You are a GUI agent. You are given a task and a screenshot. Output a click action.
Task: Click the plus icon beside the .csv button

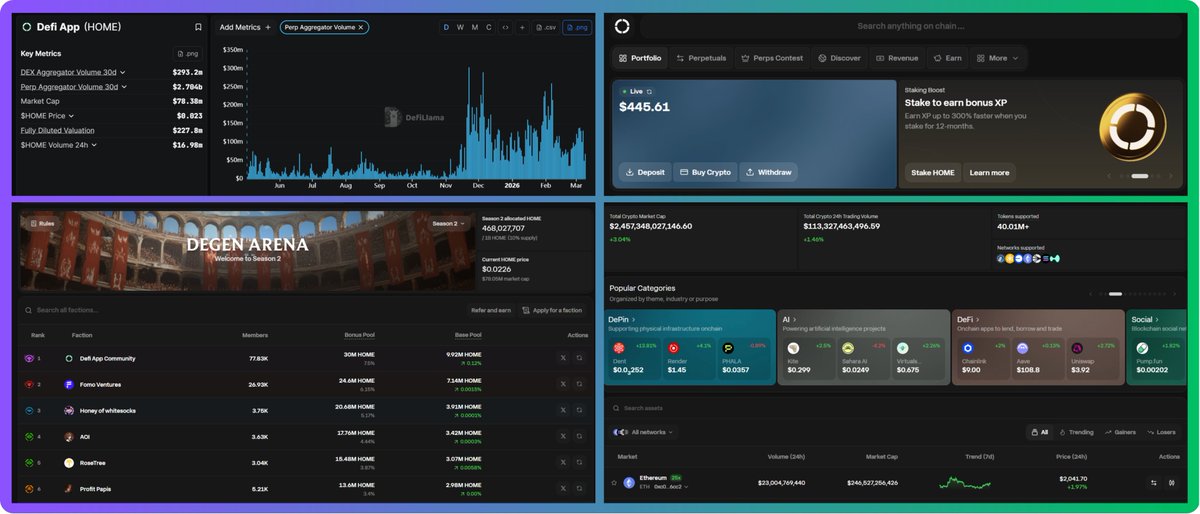coord(521,27)
